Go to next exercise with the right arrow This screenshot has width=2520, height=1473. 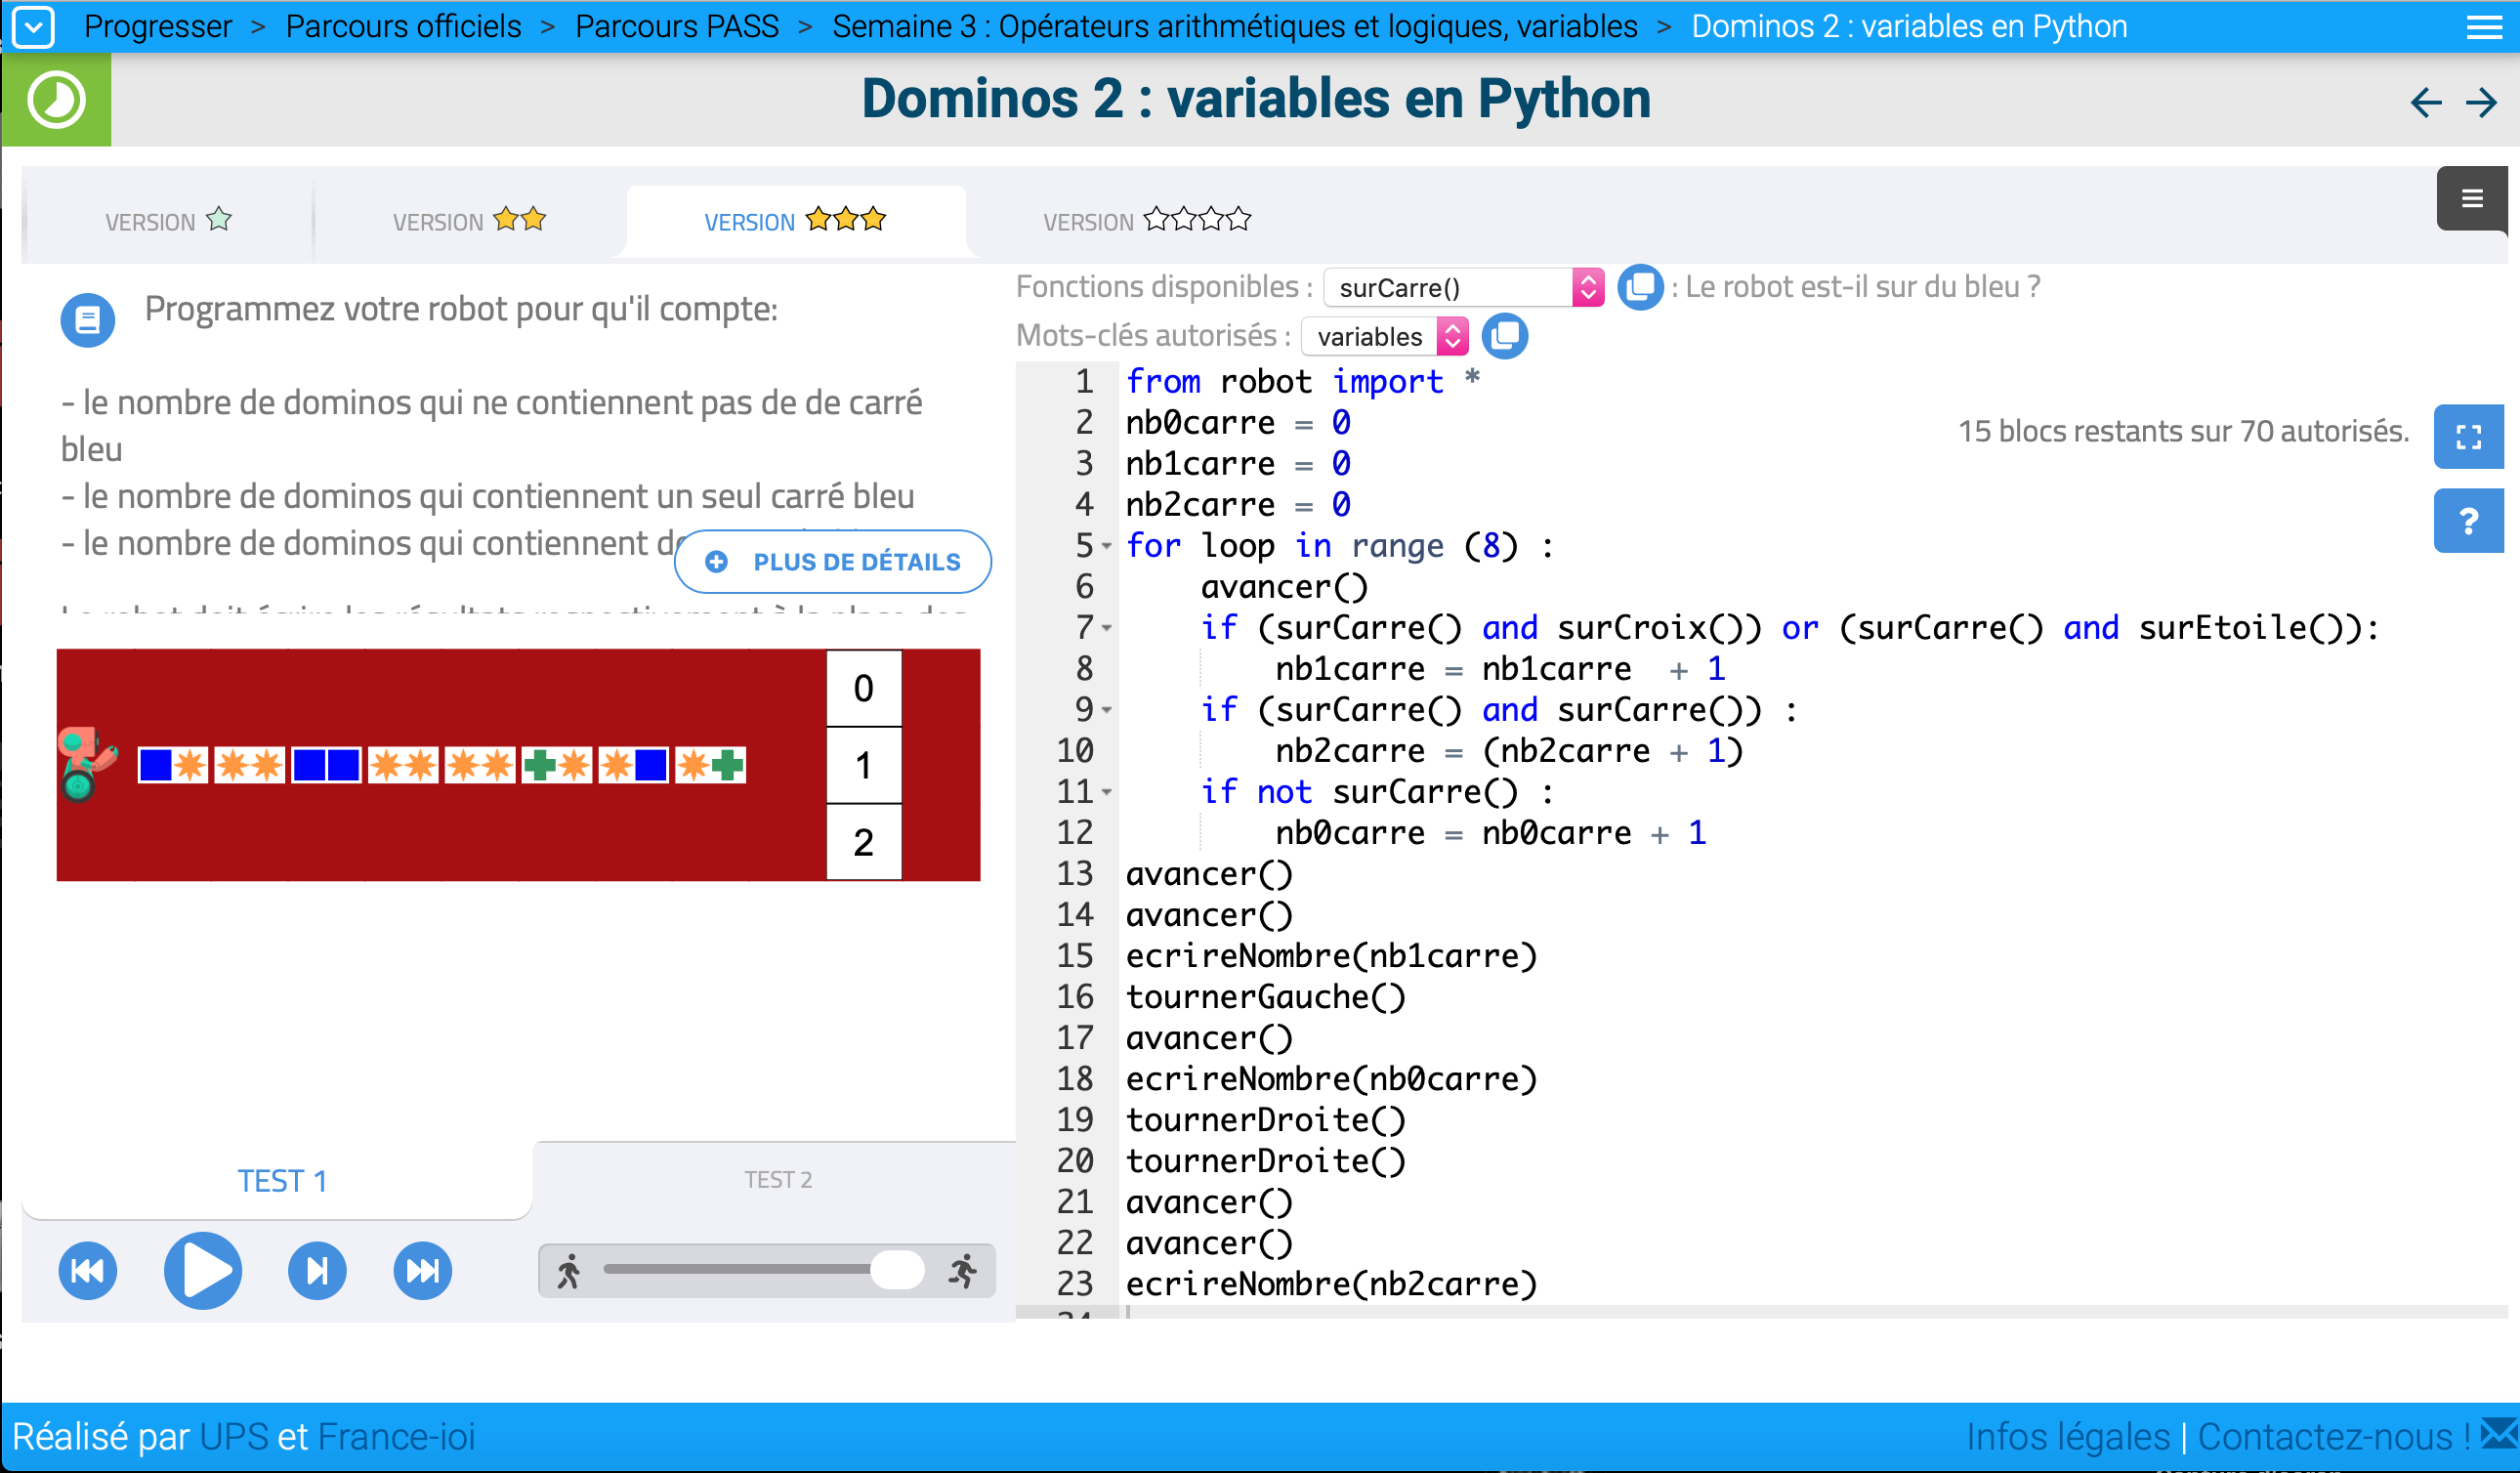tap(2481, 102)
